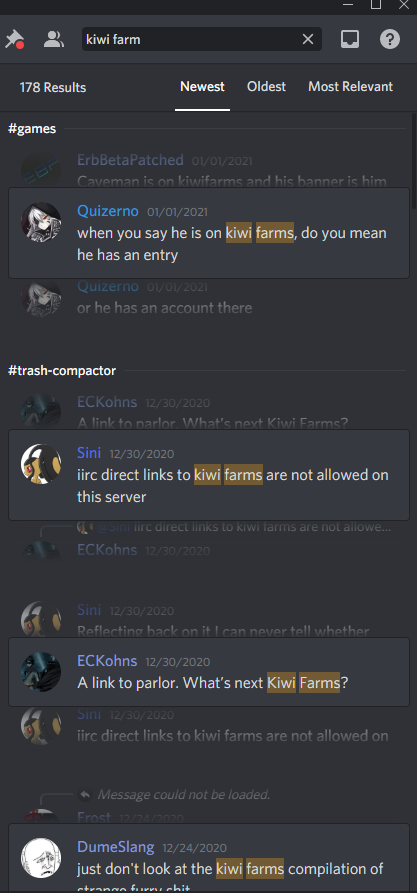Viewport: 417px width, 893px height.
Task: Click into the 'kiwi farm' search field
Action: (191, 39)
